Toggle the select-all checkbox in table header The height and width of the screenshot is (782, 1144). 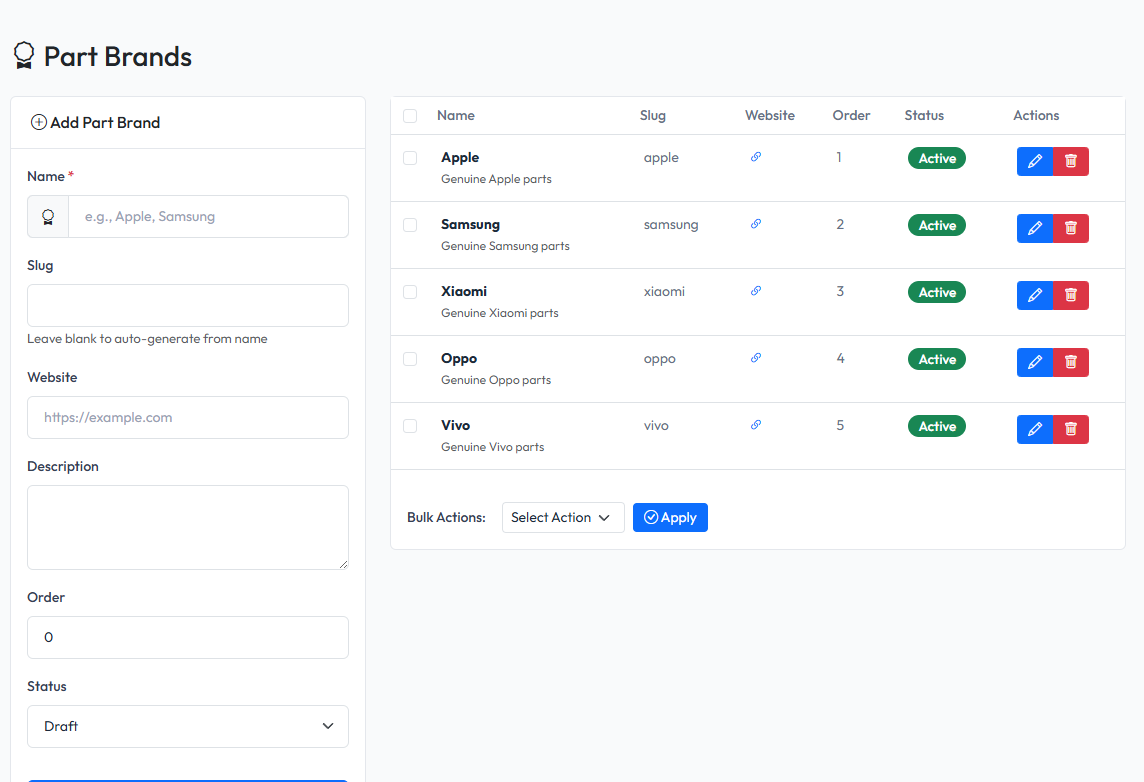[410, 116]
